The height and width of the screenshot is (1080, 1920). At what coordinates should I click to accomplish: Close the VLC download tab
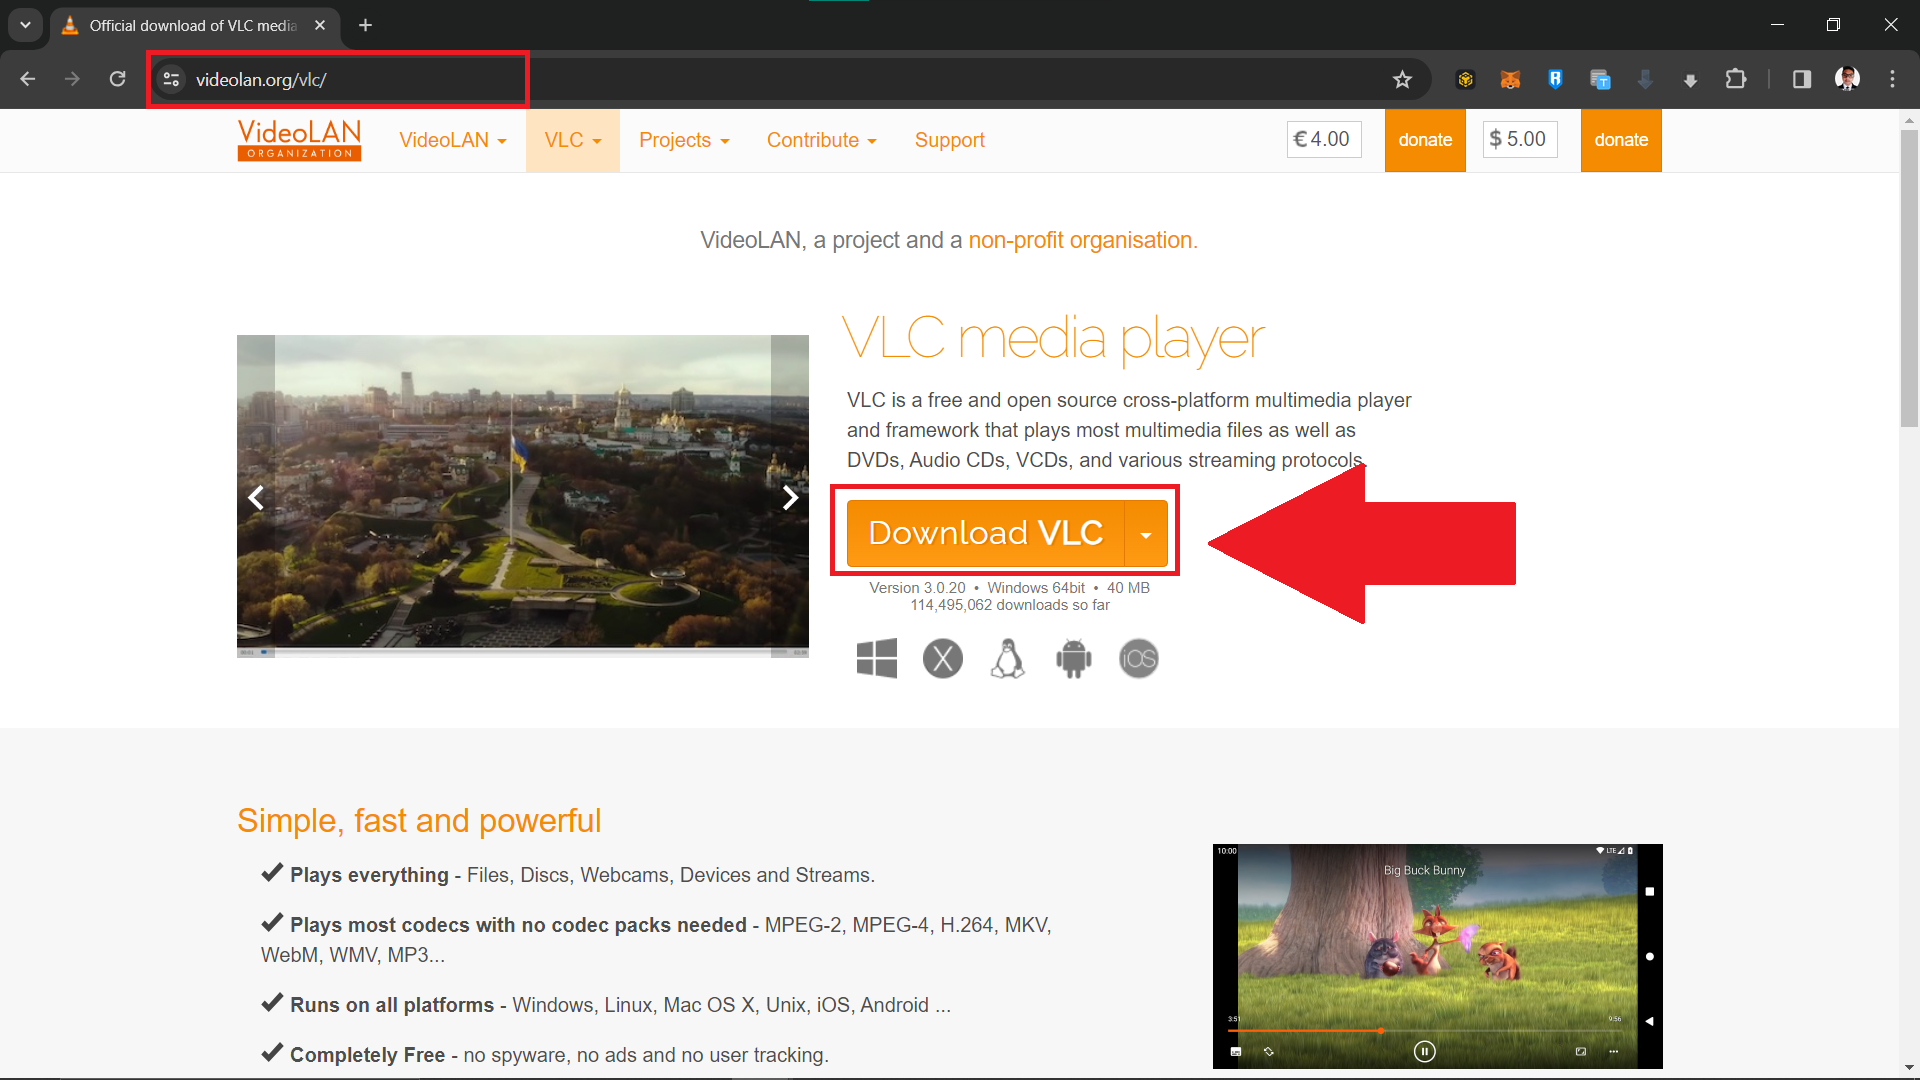tap(320, 25)
